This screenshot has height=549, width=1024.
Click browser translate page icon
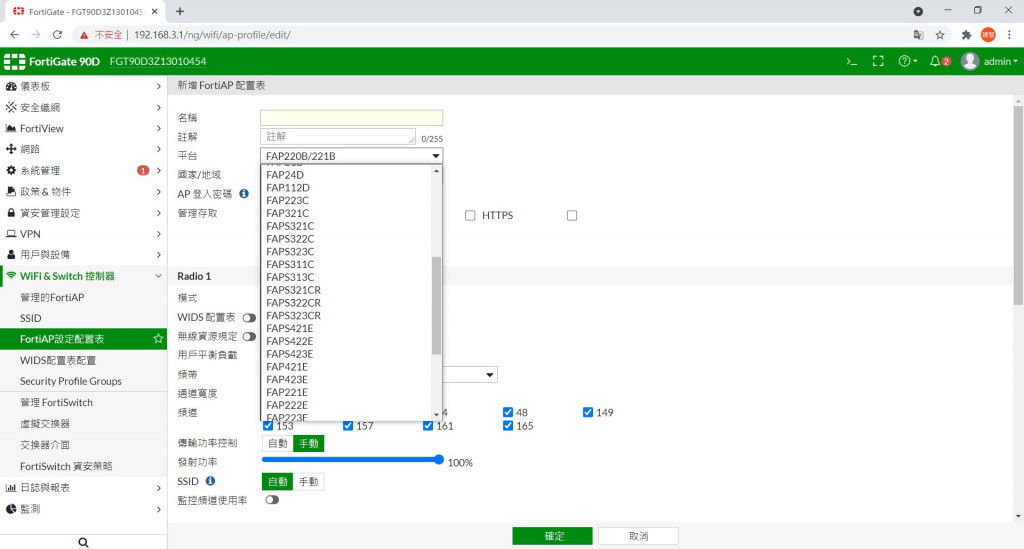[918, 35]
